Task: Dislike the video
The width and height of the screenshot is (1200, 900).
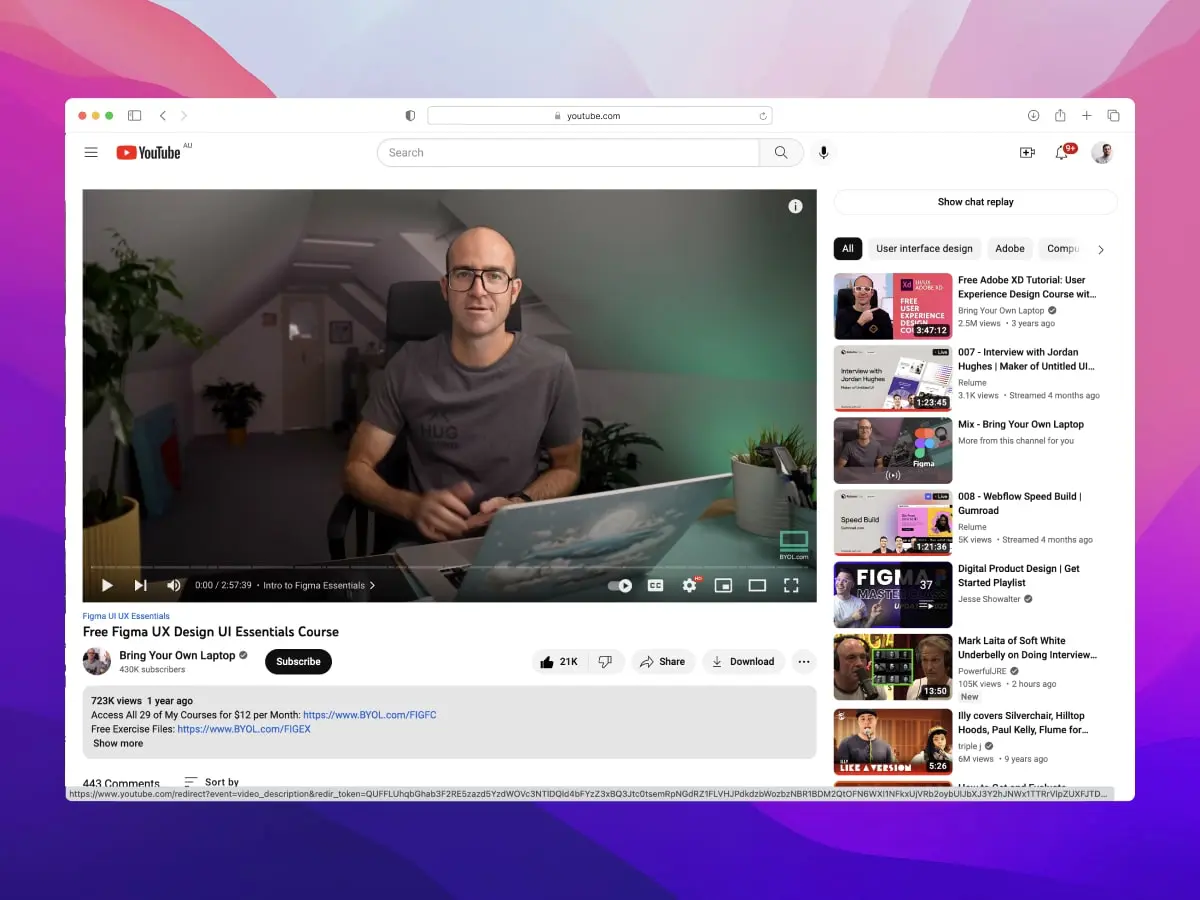Action: 606,662
